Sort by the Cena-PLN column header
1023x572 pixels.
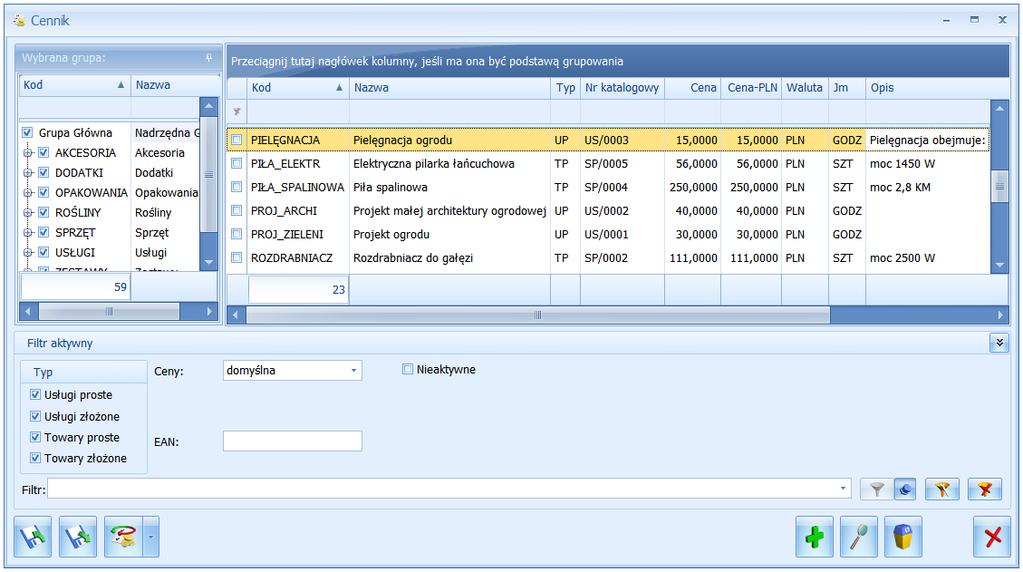pos(751,87)
